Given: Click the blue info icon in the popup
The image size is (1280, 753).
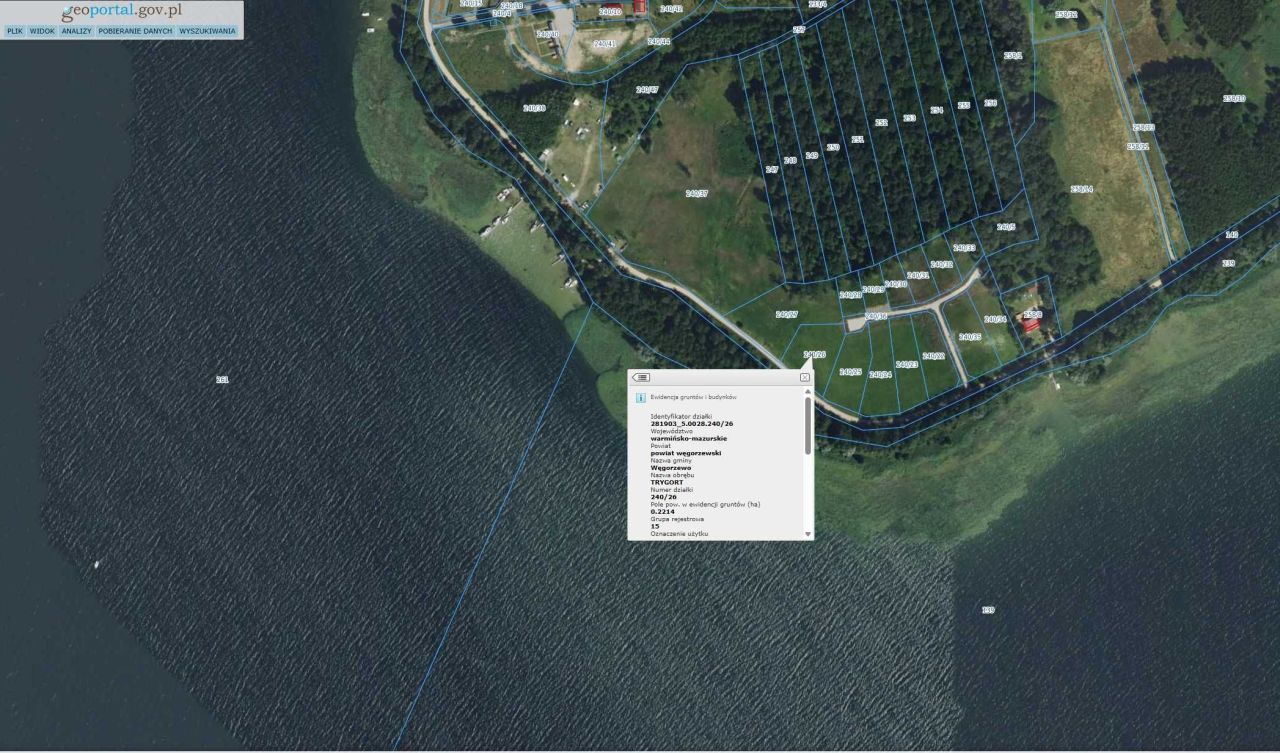Looking at the screenshot, I should pos(640,397).
